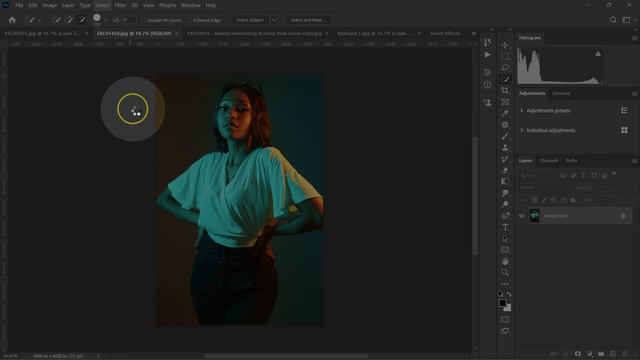
Task: Open the Filter menu
Action: (x=120, y=5)
